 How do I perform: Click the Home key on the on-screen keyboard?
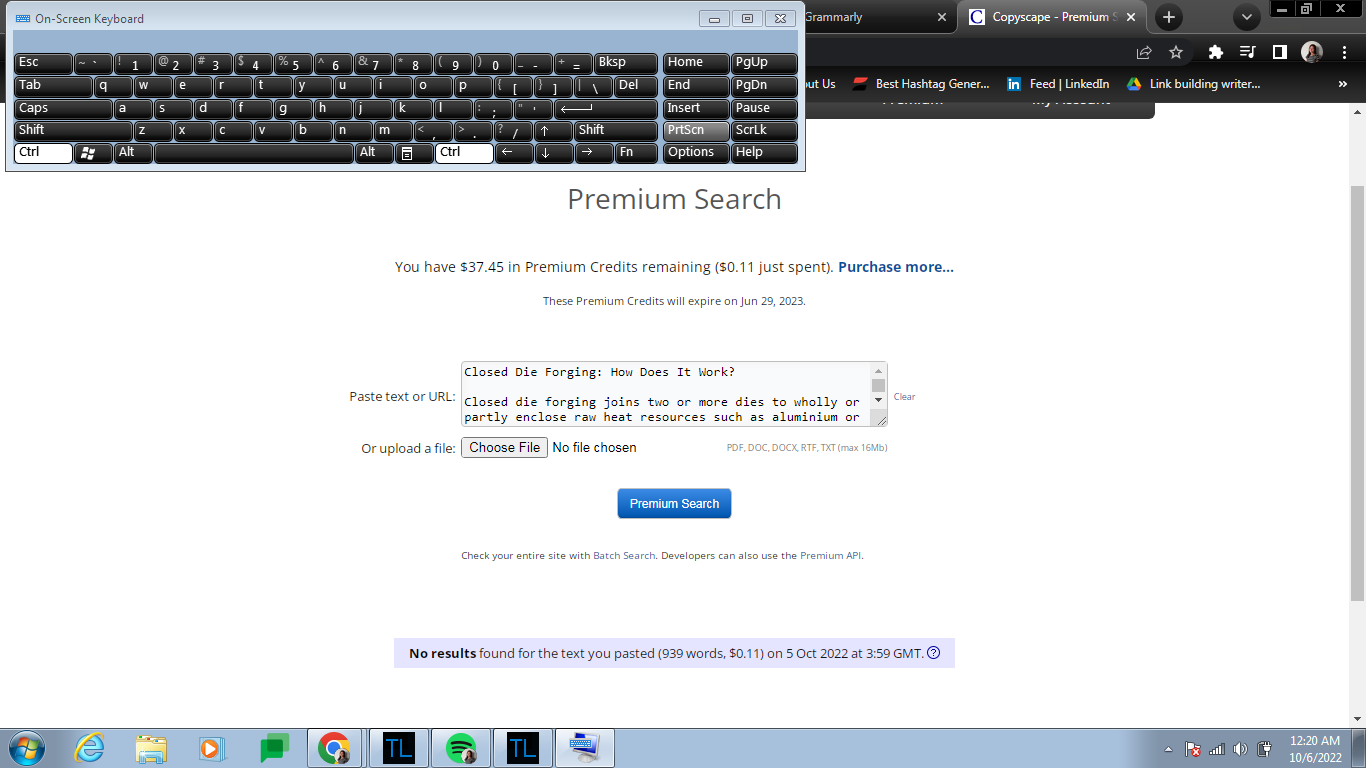pos(696,63)
